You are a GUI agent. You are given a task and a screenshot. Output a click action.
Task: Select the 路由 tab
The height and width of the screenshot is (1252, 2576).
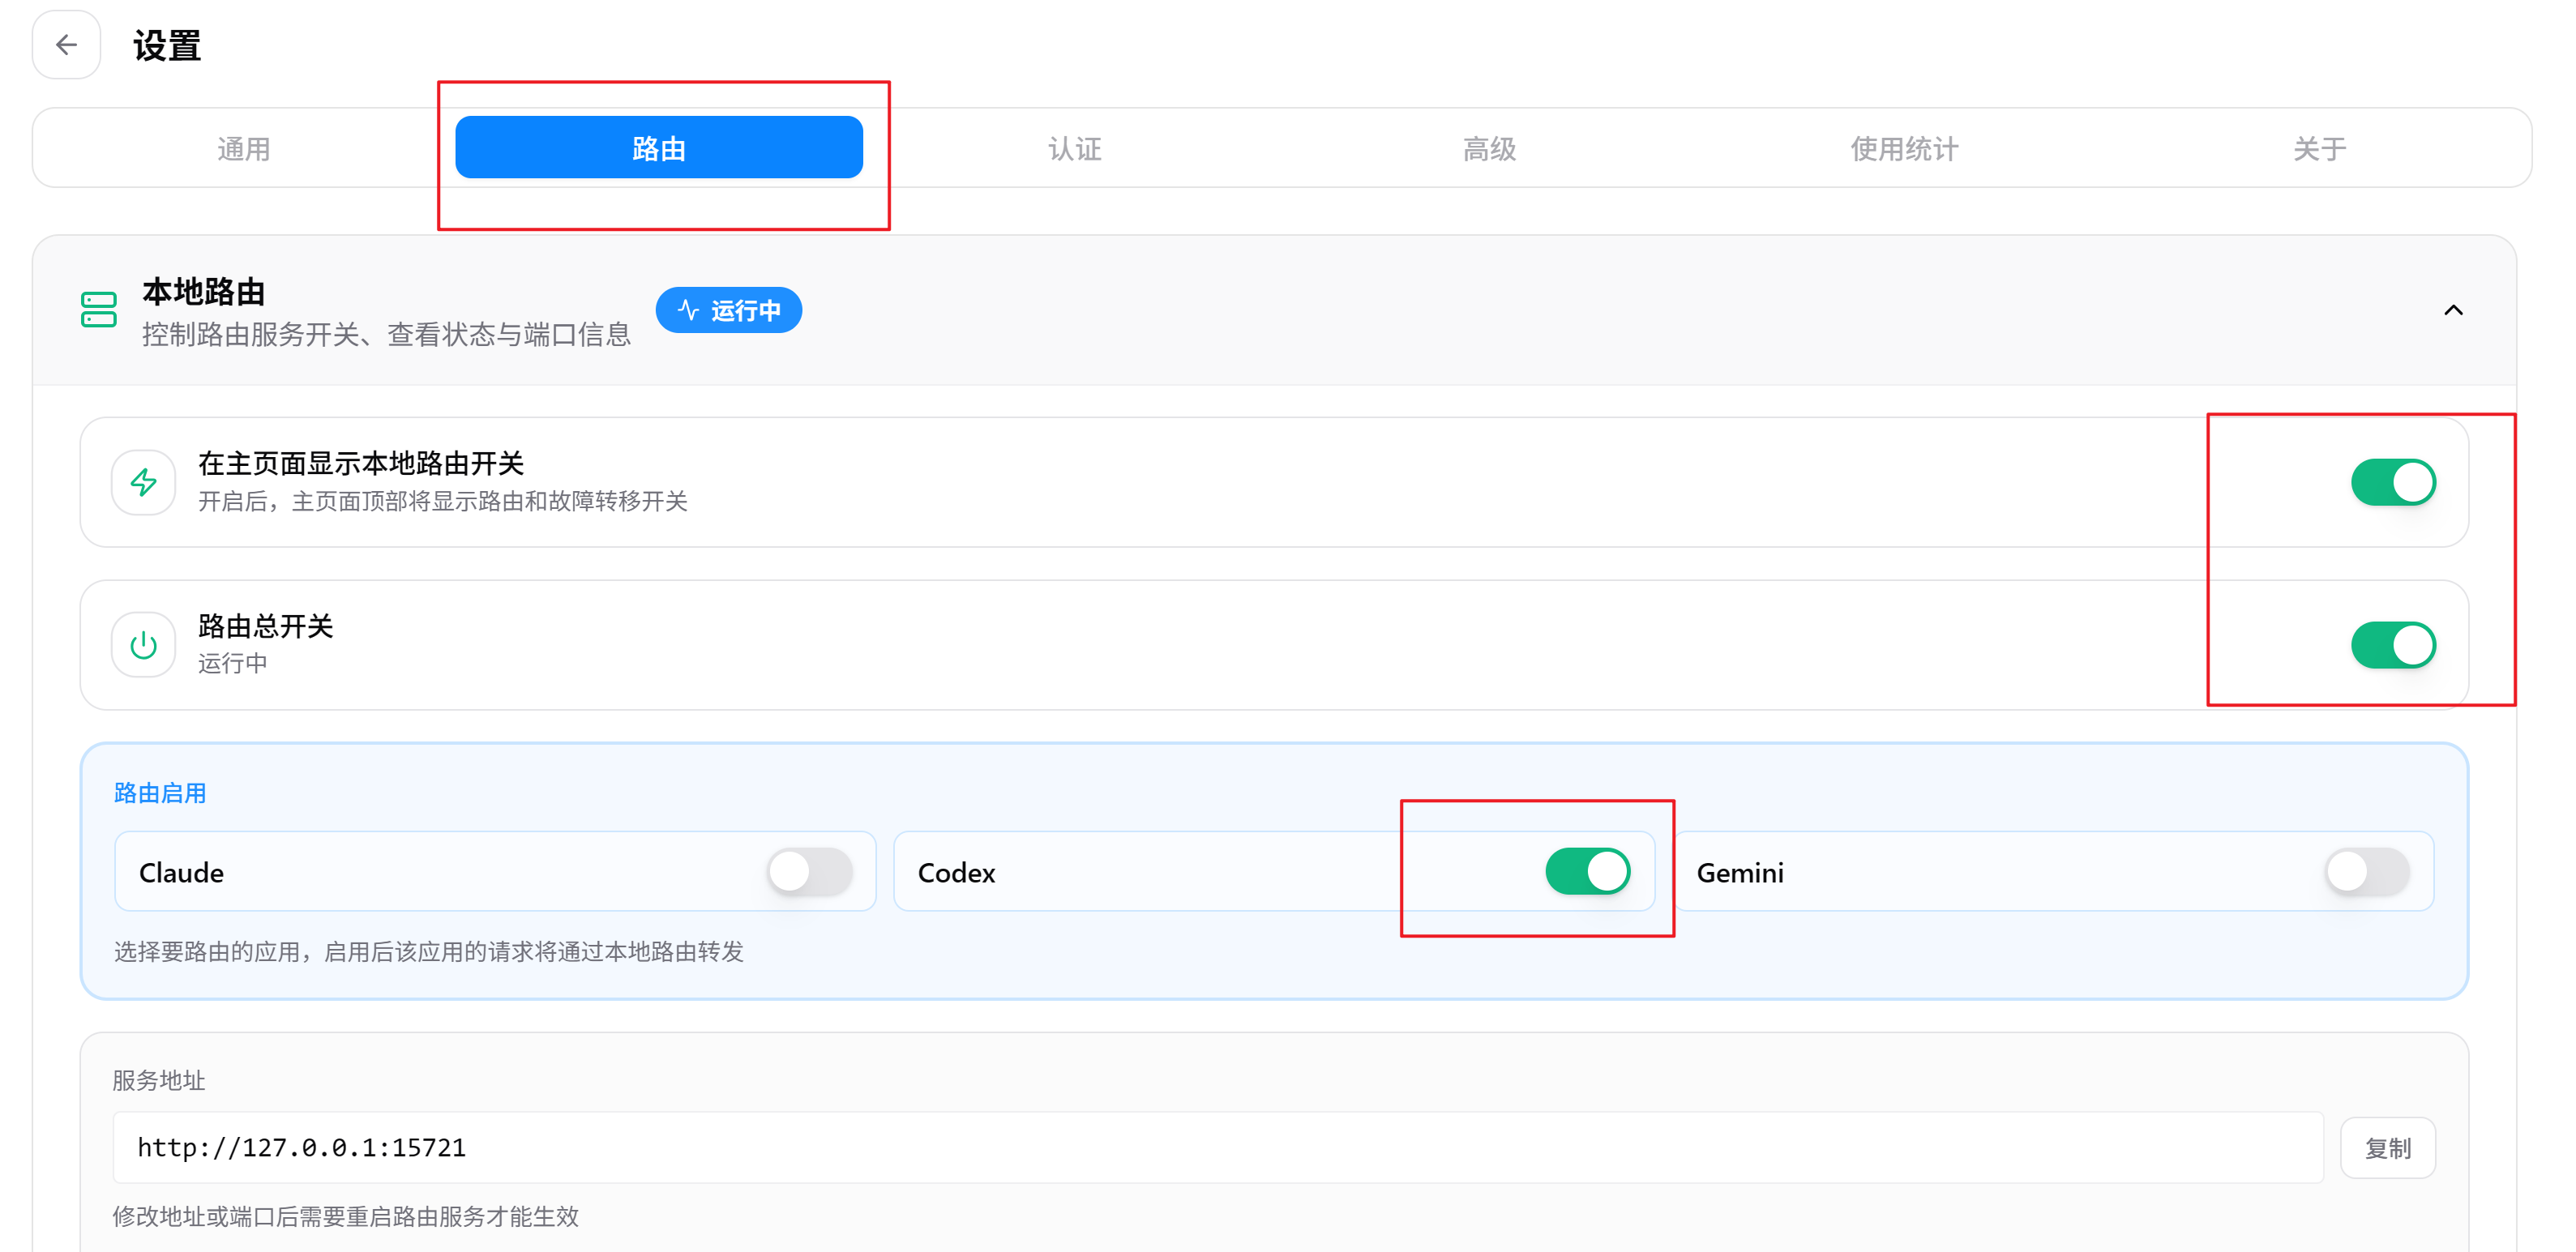[x=659, y=148]
